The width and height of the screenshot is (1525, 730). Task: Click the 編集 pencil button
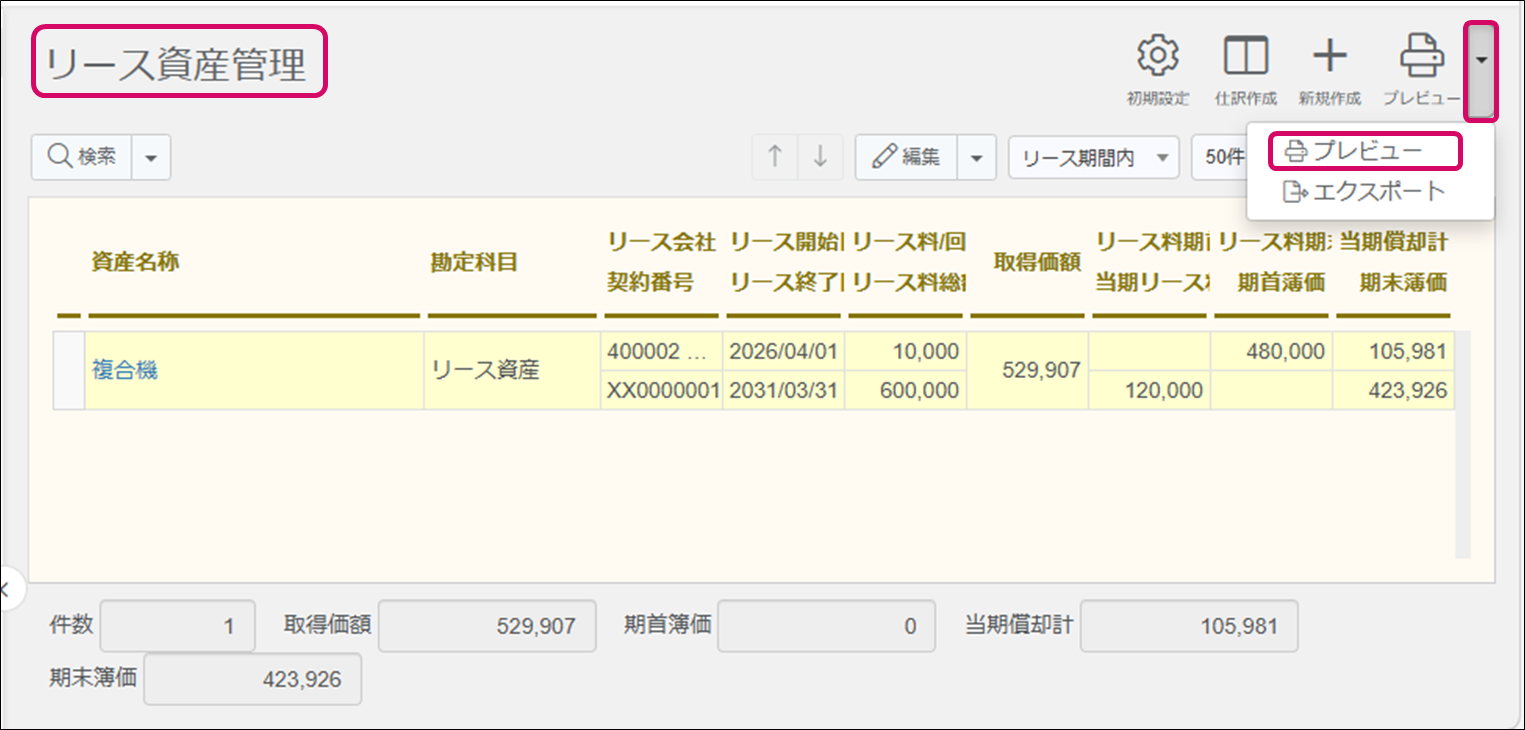point(906,157)
